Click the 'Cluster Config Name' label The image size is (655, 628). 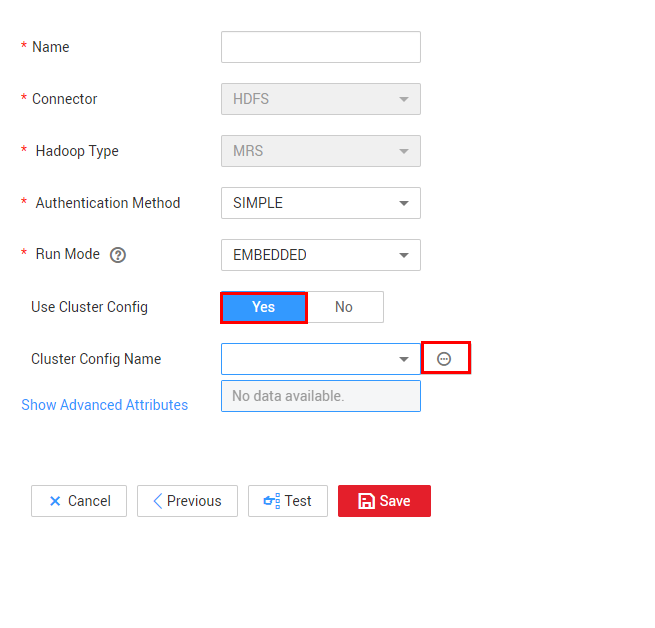96,359
